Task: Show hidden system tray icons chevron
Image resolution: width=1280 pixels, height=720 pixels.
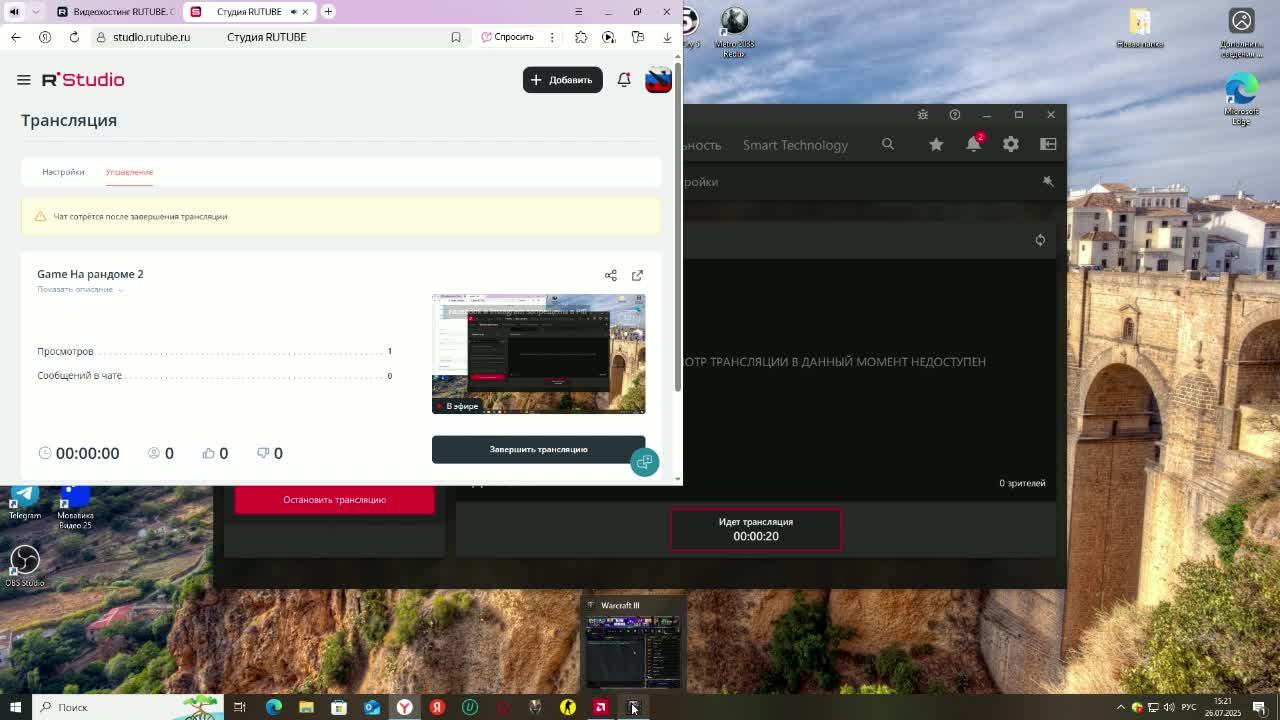Action: click(1120, 707)
